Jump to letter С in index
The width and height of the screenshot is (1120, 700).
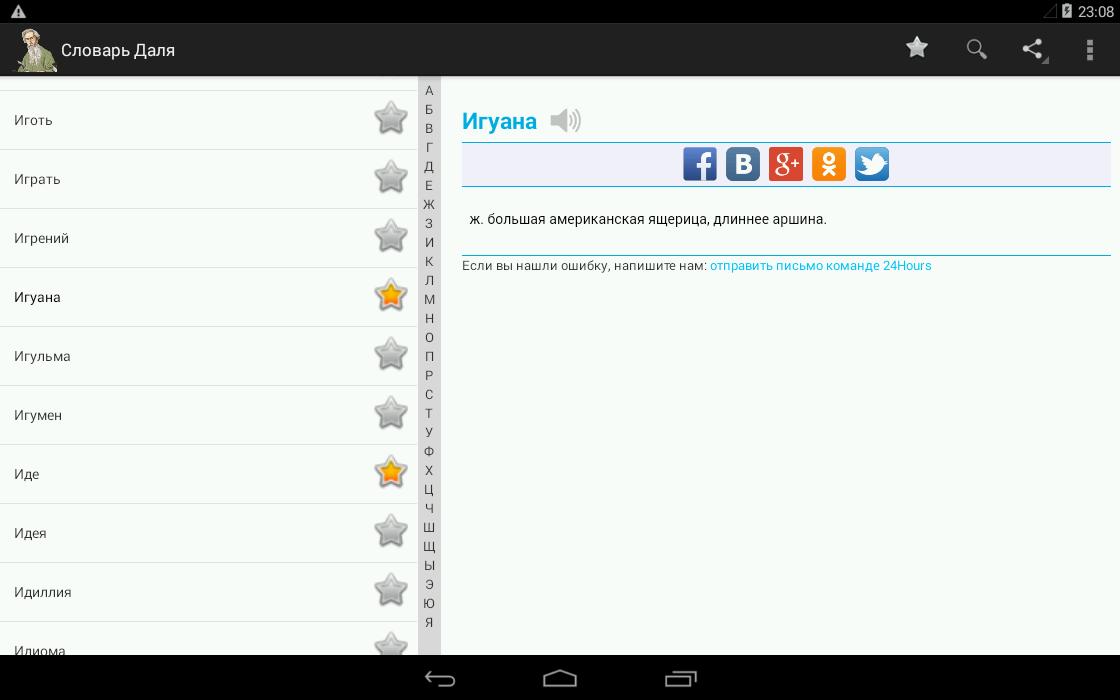(429, 394)
